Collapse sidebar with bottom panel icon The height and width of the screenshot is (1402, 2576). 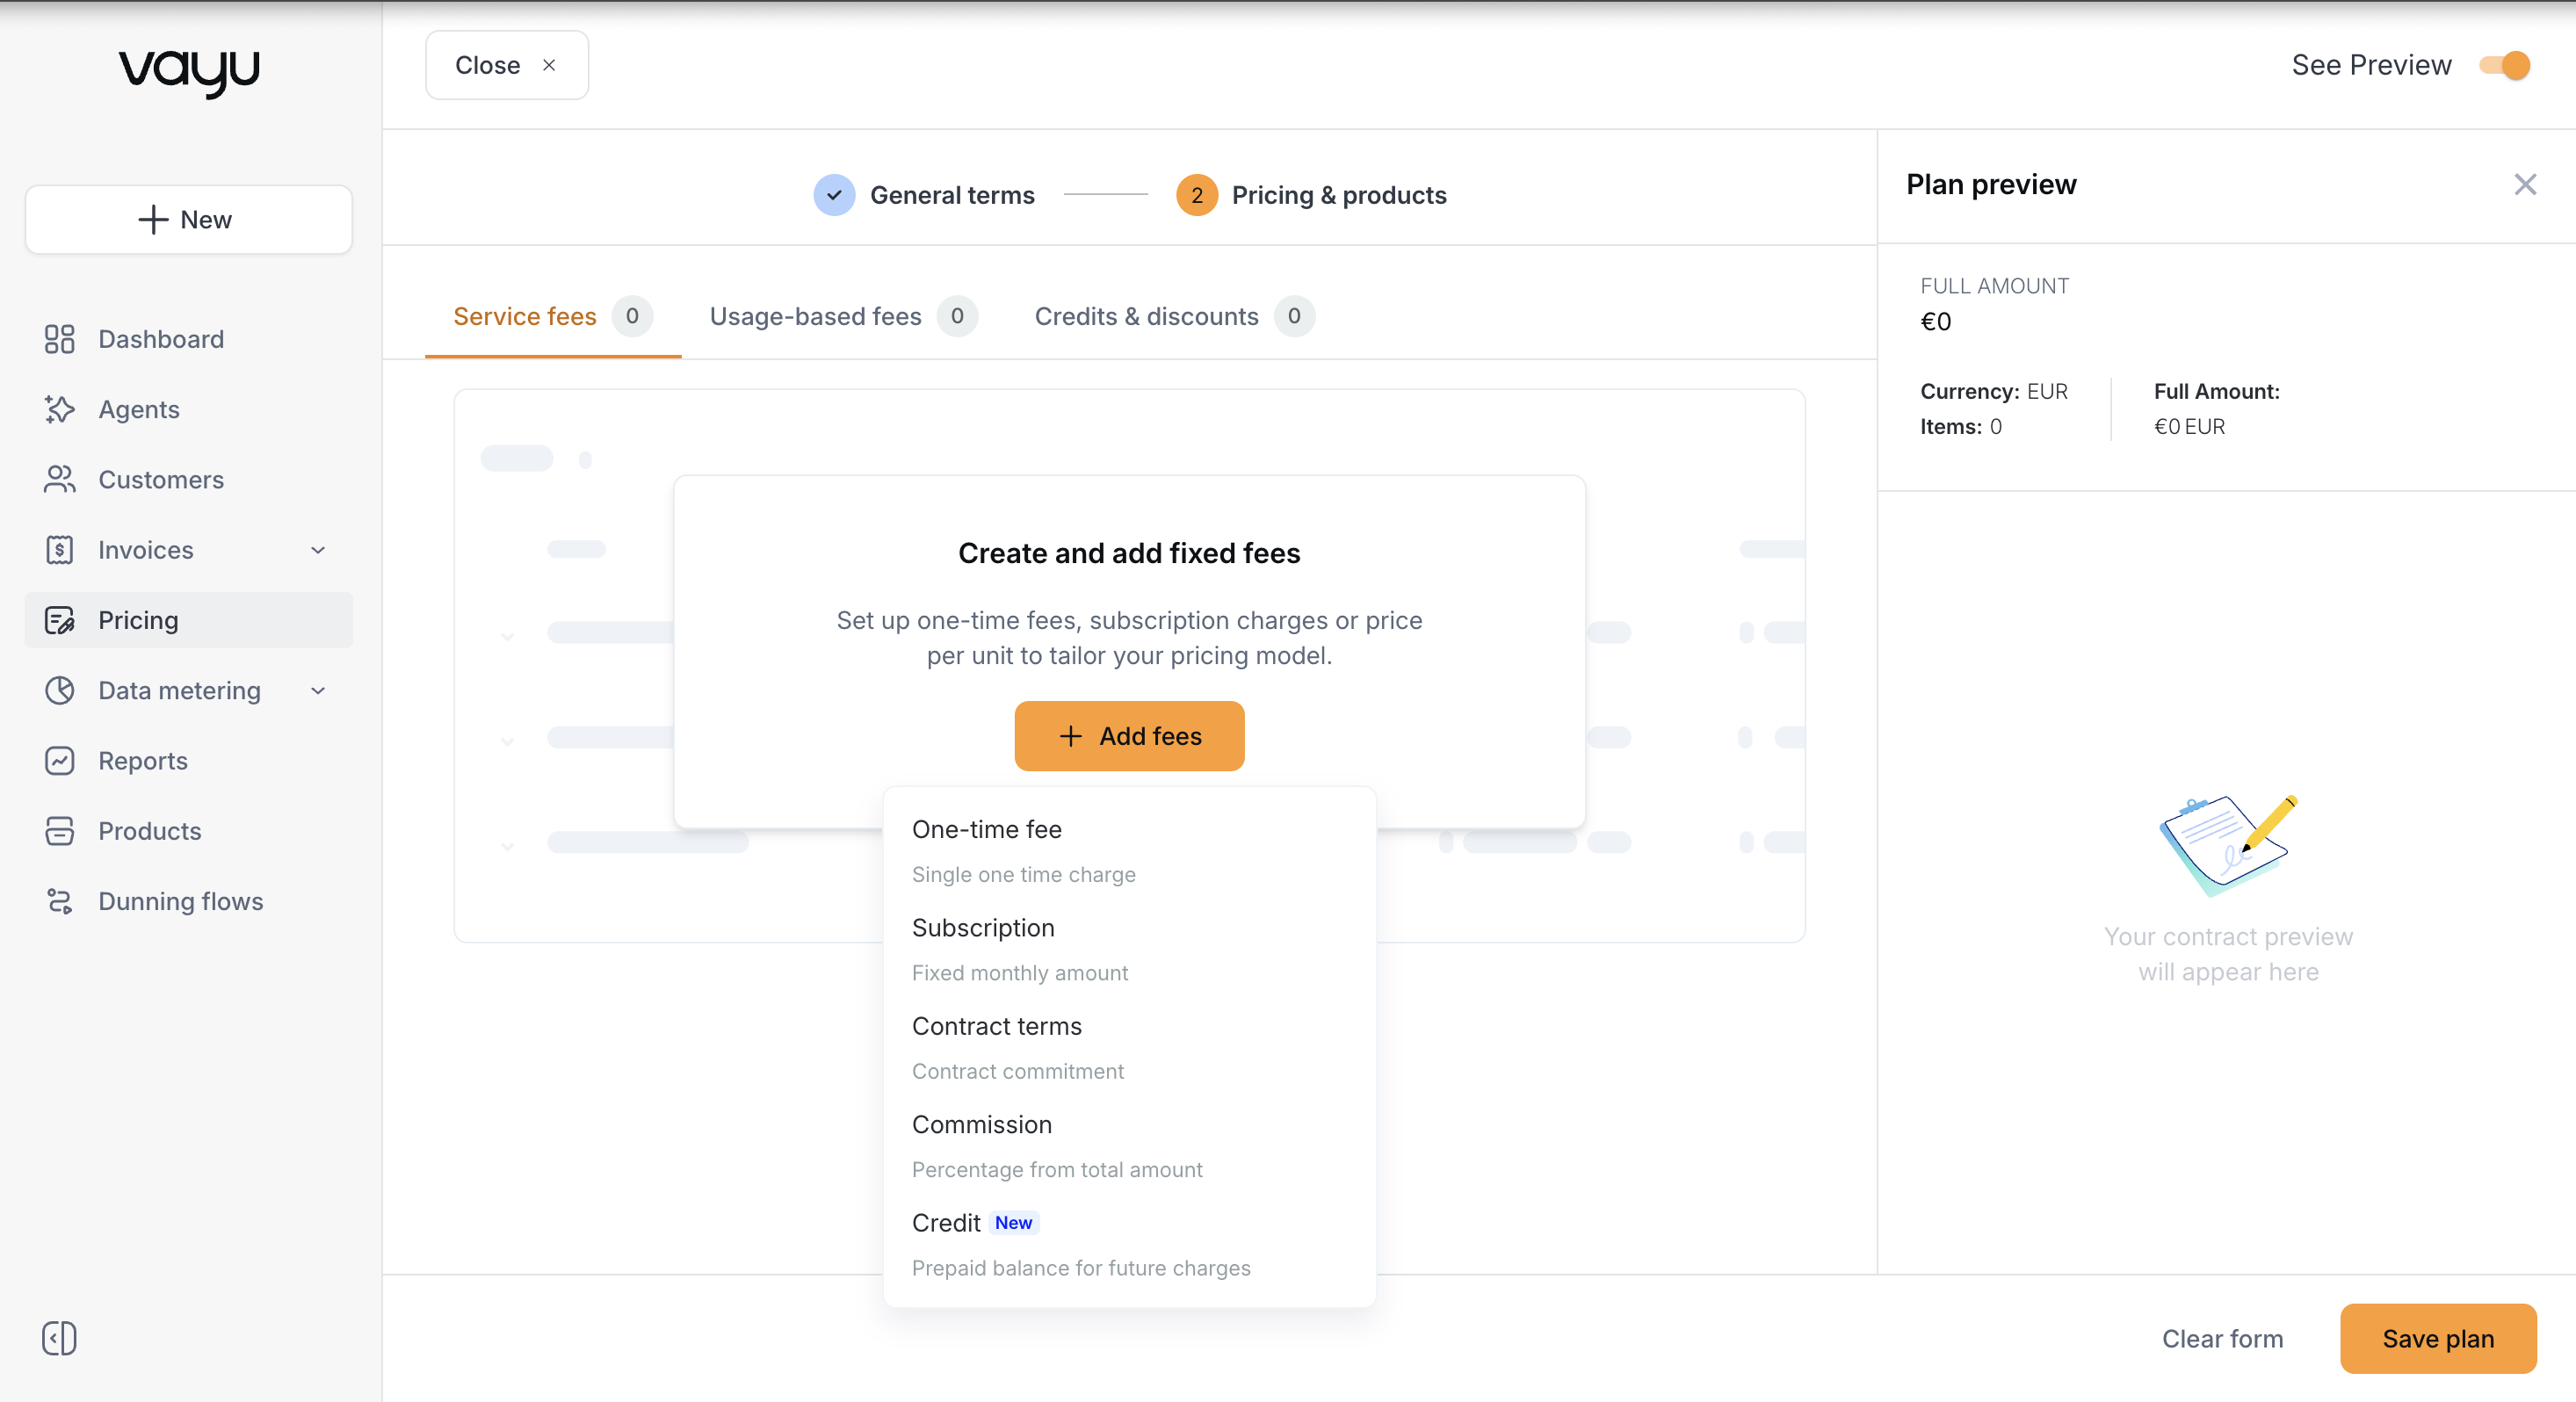pos(59,1338)
